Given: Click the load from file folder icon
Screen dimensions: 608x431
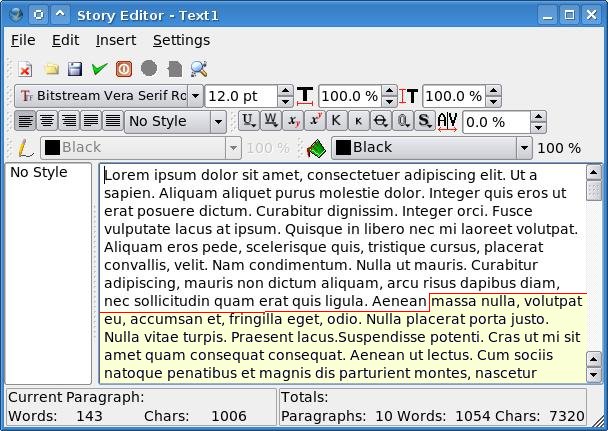Looking at the screenshot, I should (x=50, y=69).
